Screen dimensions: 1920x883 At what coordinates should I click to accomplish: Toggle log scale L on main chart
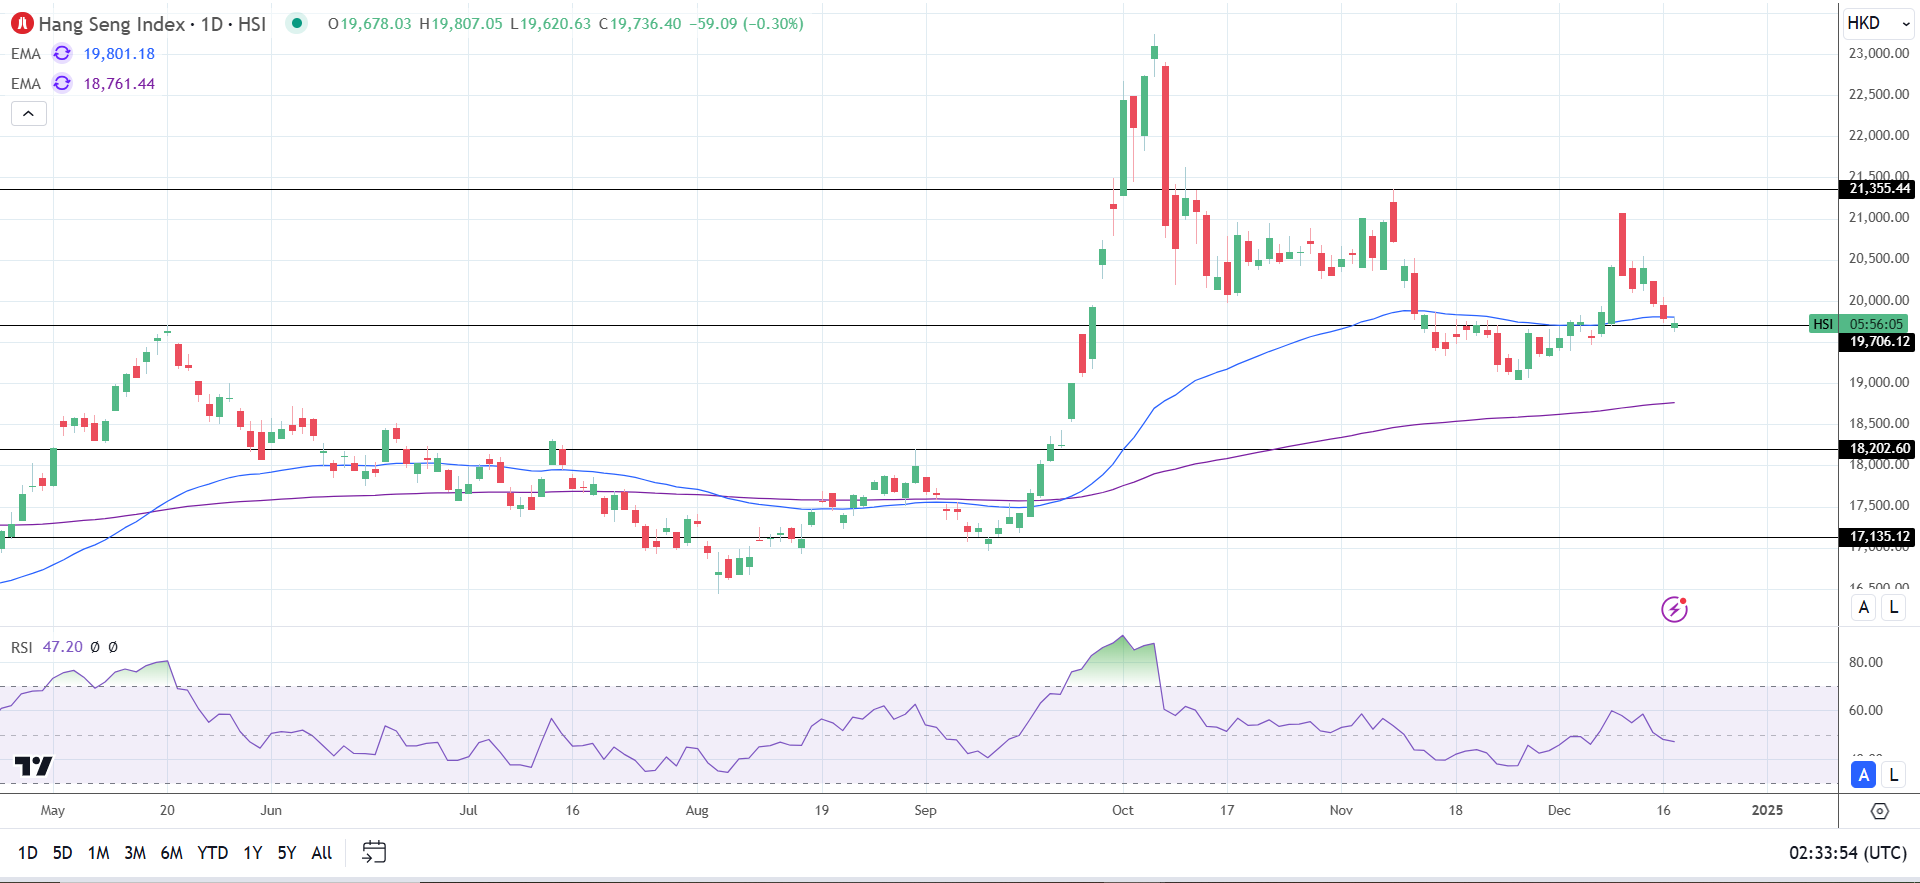point(1894,608)
